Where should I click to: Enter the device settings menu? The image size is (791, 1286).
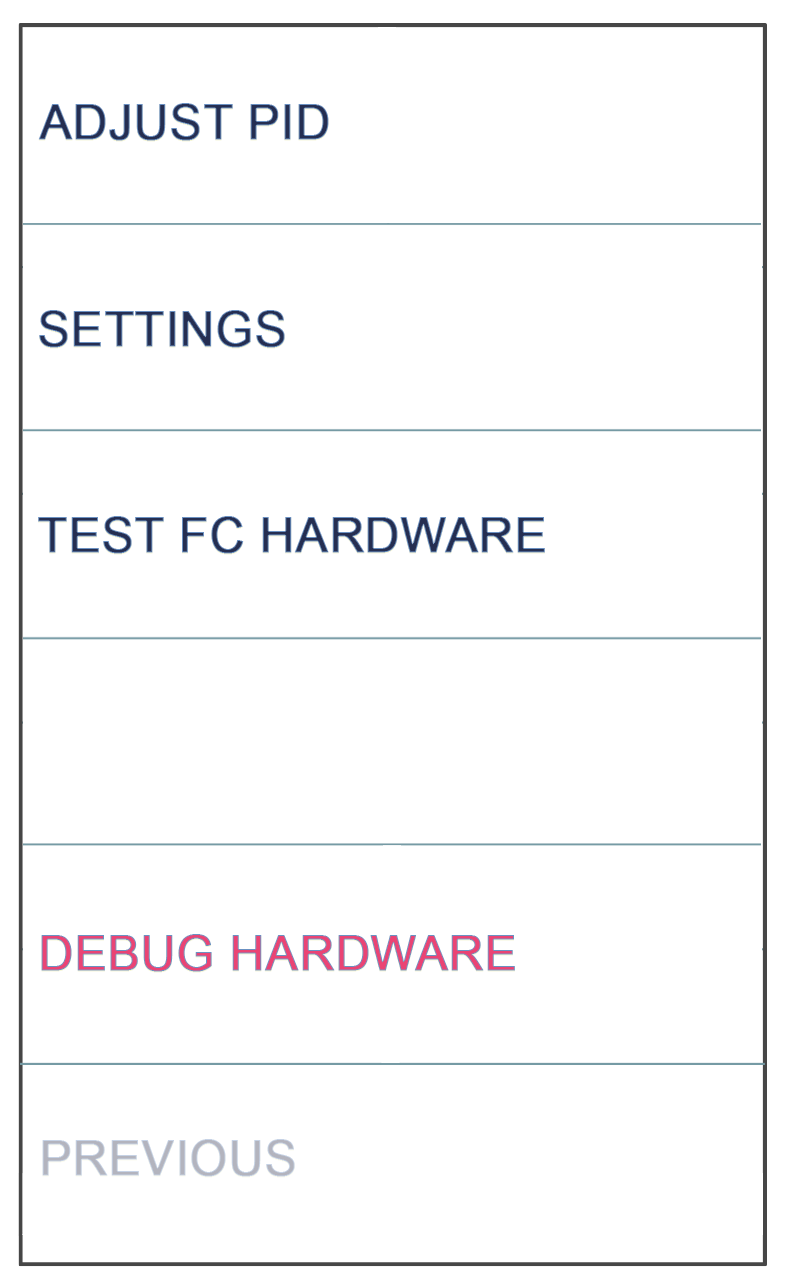coord(391,328)
